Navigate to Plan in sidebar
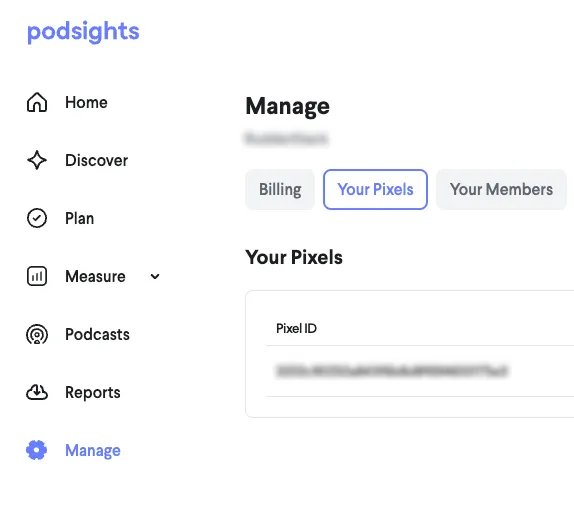 tap(79, 219)
